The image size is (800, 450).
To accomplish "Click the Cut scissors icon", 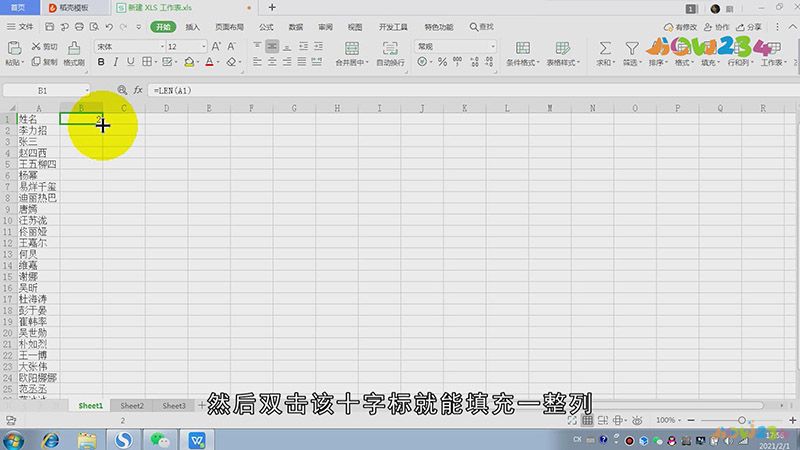I will 36,46.
